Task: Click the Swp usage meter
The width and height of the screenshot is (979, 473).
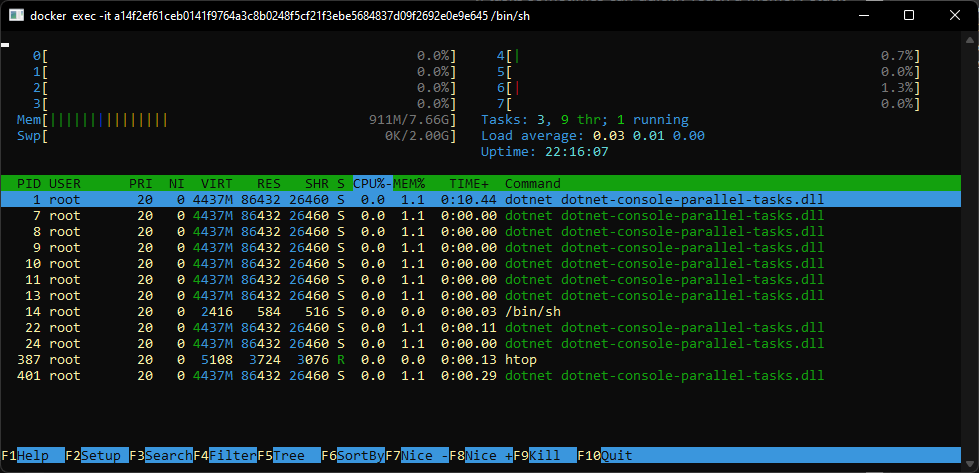Action: click(x=237, y=135)
